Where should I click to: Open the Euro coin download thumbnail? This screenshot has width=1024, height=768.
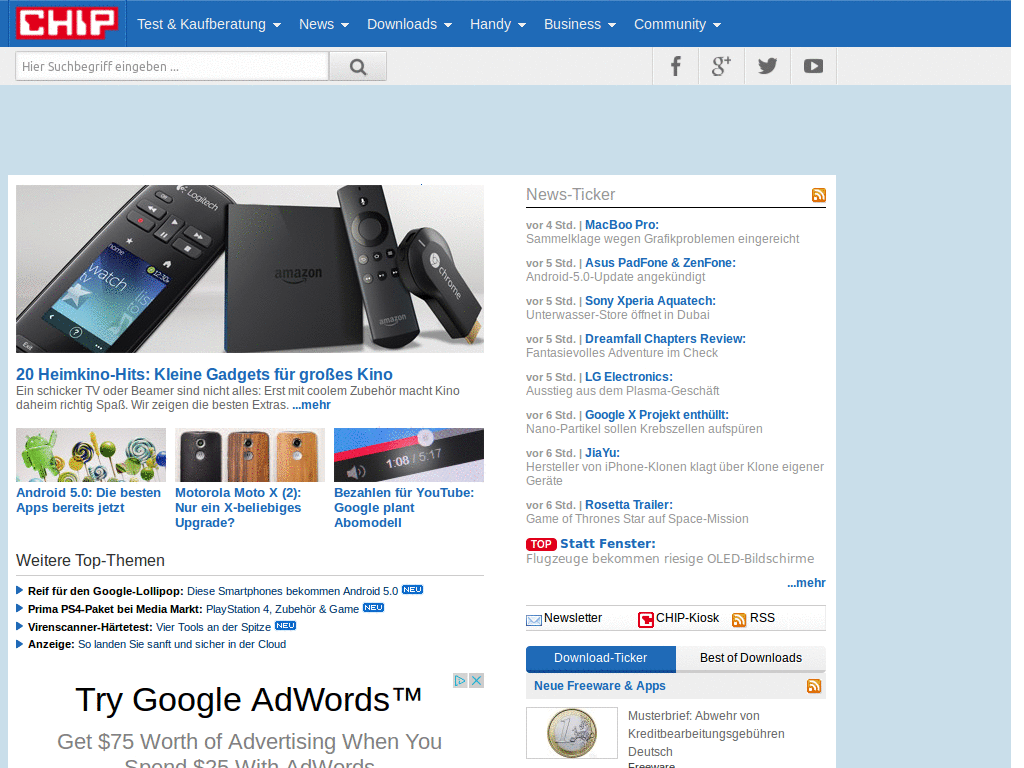(x=572, y=733)
